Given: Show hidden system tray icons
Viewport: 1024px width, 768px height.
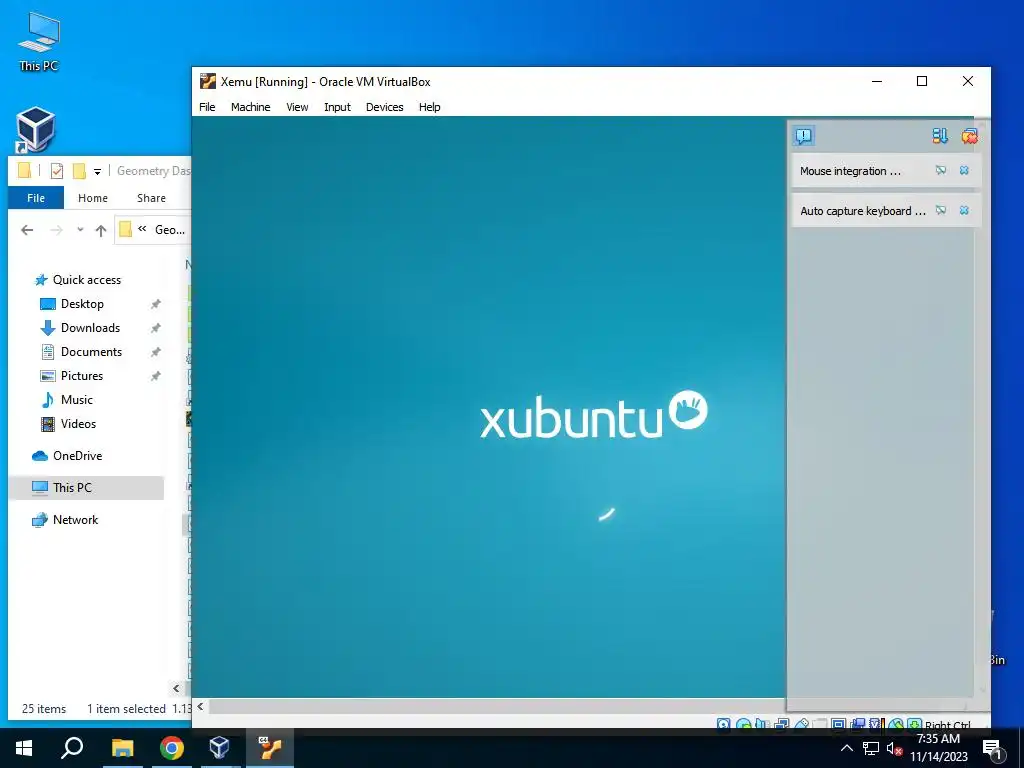Looking at the screenshot, I should (846, 748).
